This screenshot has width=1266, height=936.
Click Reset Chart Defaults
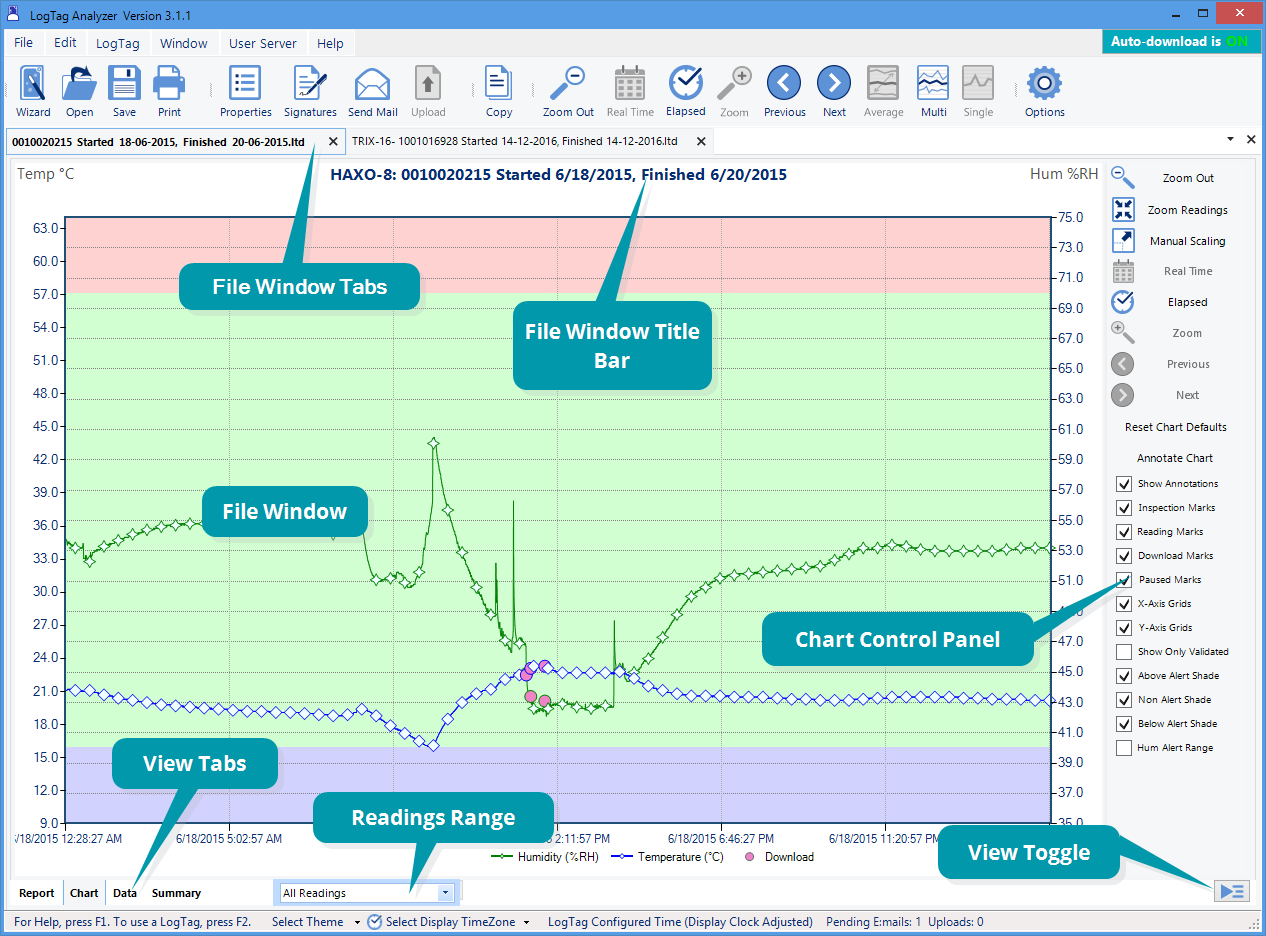click(x=1176, y=427)
